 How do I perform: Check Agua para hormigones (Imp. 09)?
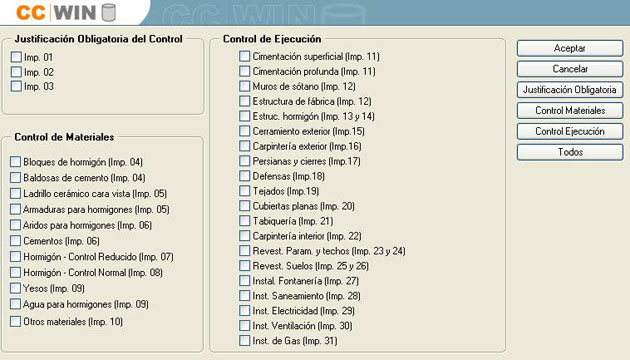15,304
